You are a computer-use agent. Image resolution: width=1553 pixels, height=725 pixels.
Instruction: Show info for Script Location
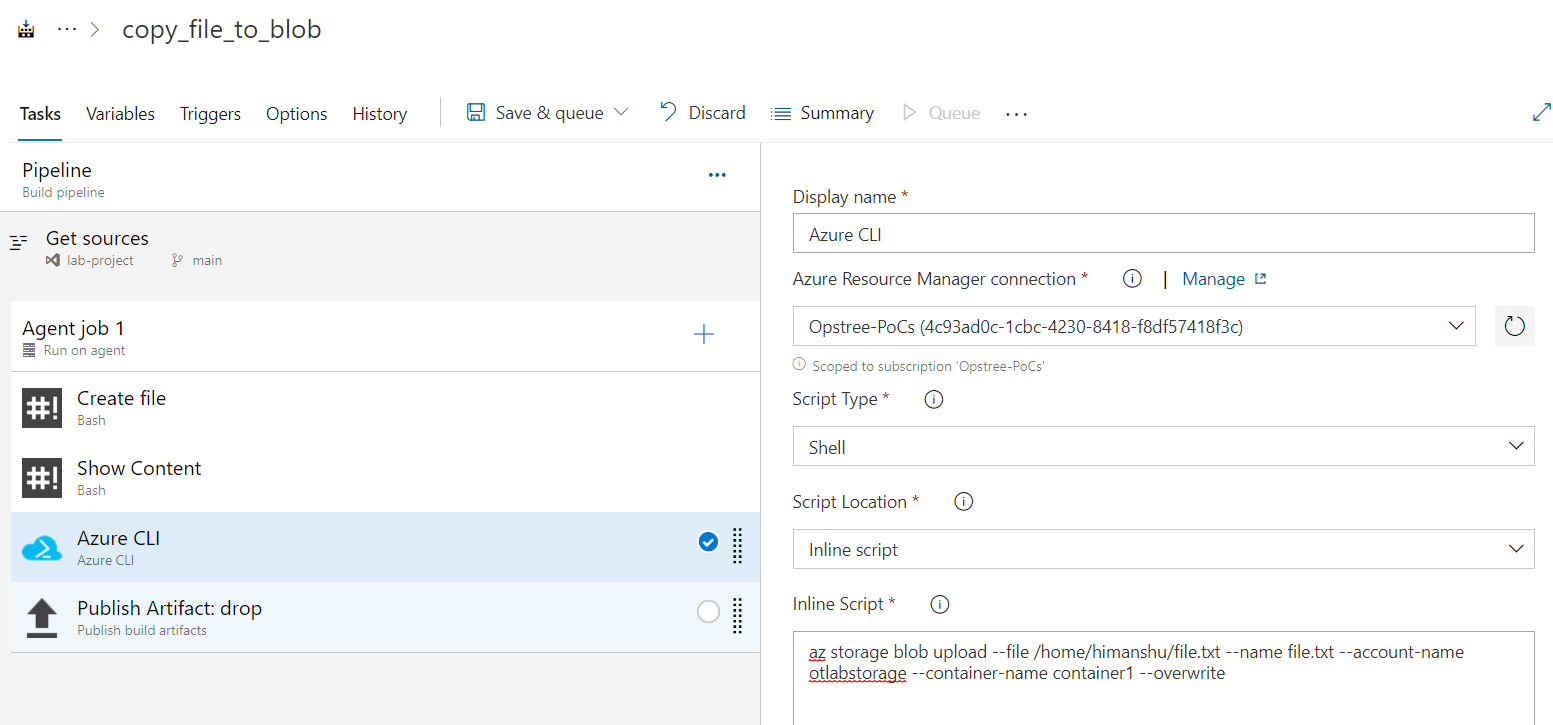click(964, 502)
